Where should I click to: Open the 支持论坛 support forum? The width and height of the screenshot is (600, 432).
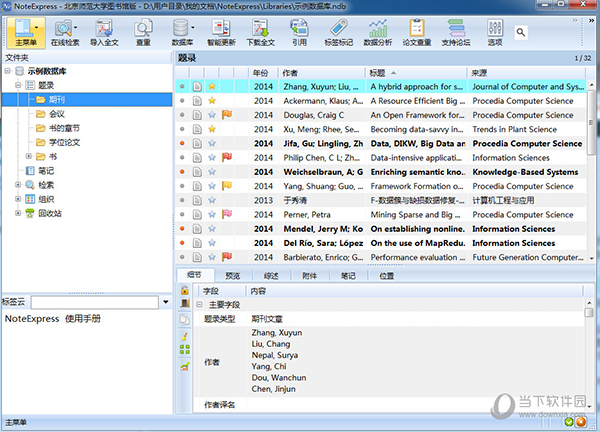(x=456, y=33)
